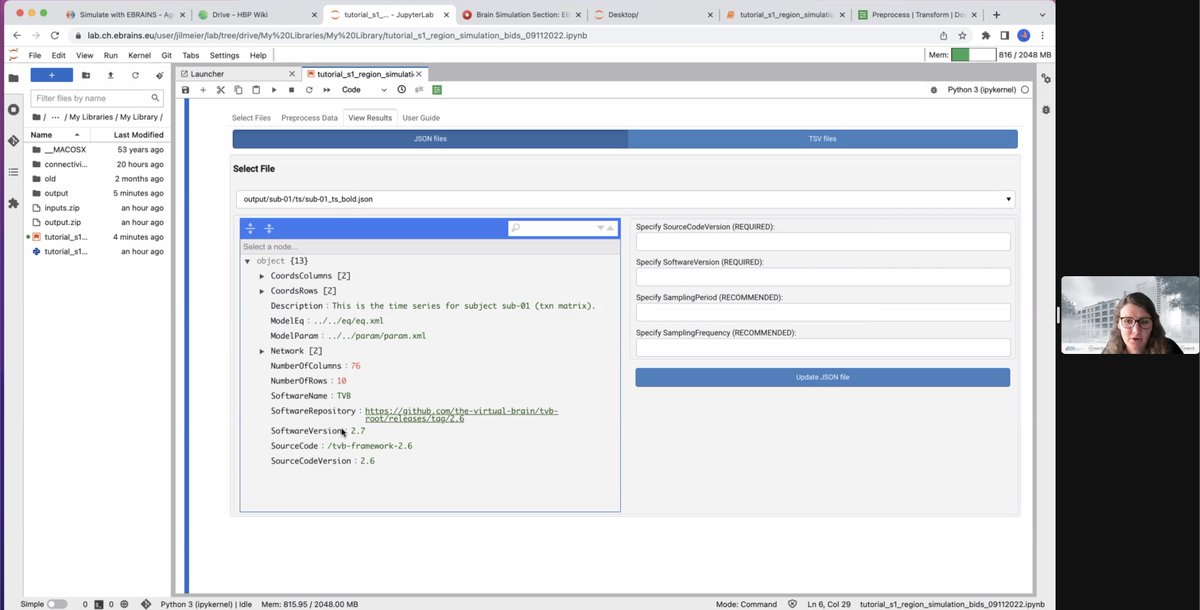Screen dimensions: 1200x610
Task: Click previous search result arrow in JSON editor
Action: click(611, 228)
